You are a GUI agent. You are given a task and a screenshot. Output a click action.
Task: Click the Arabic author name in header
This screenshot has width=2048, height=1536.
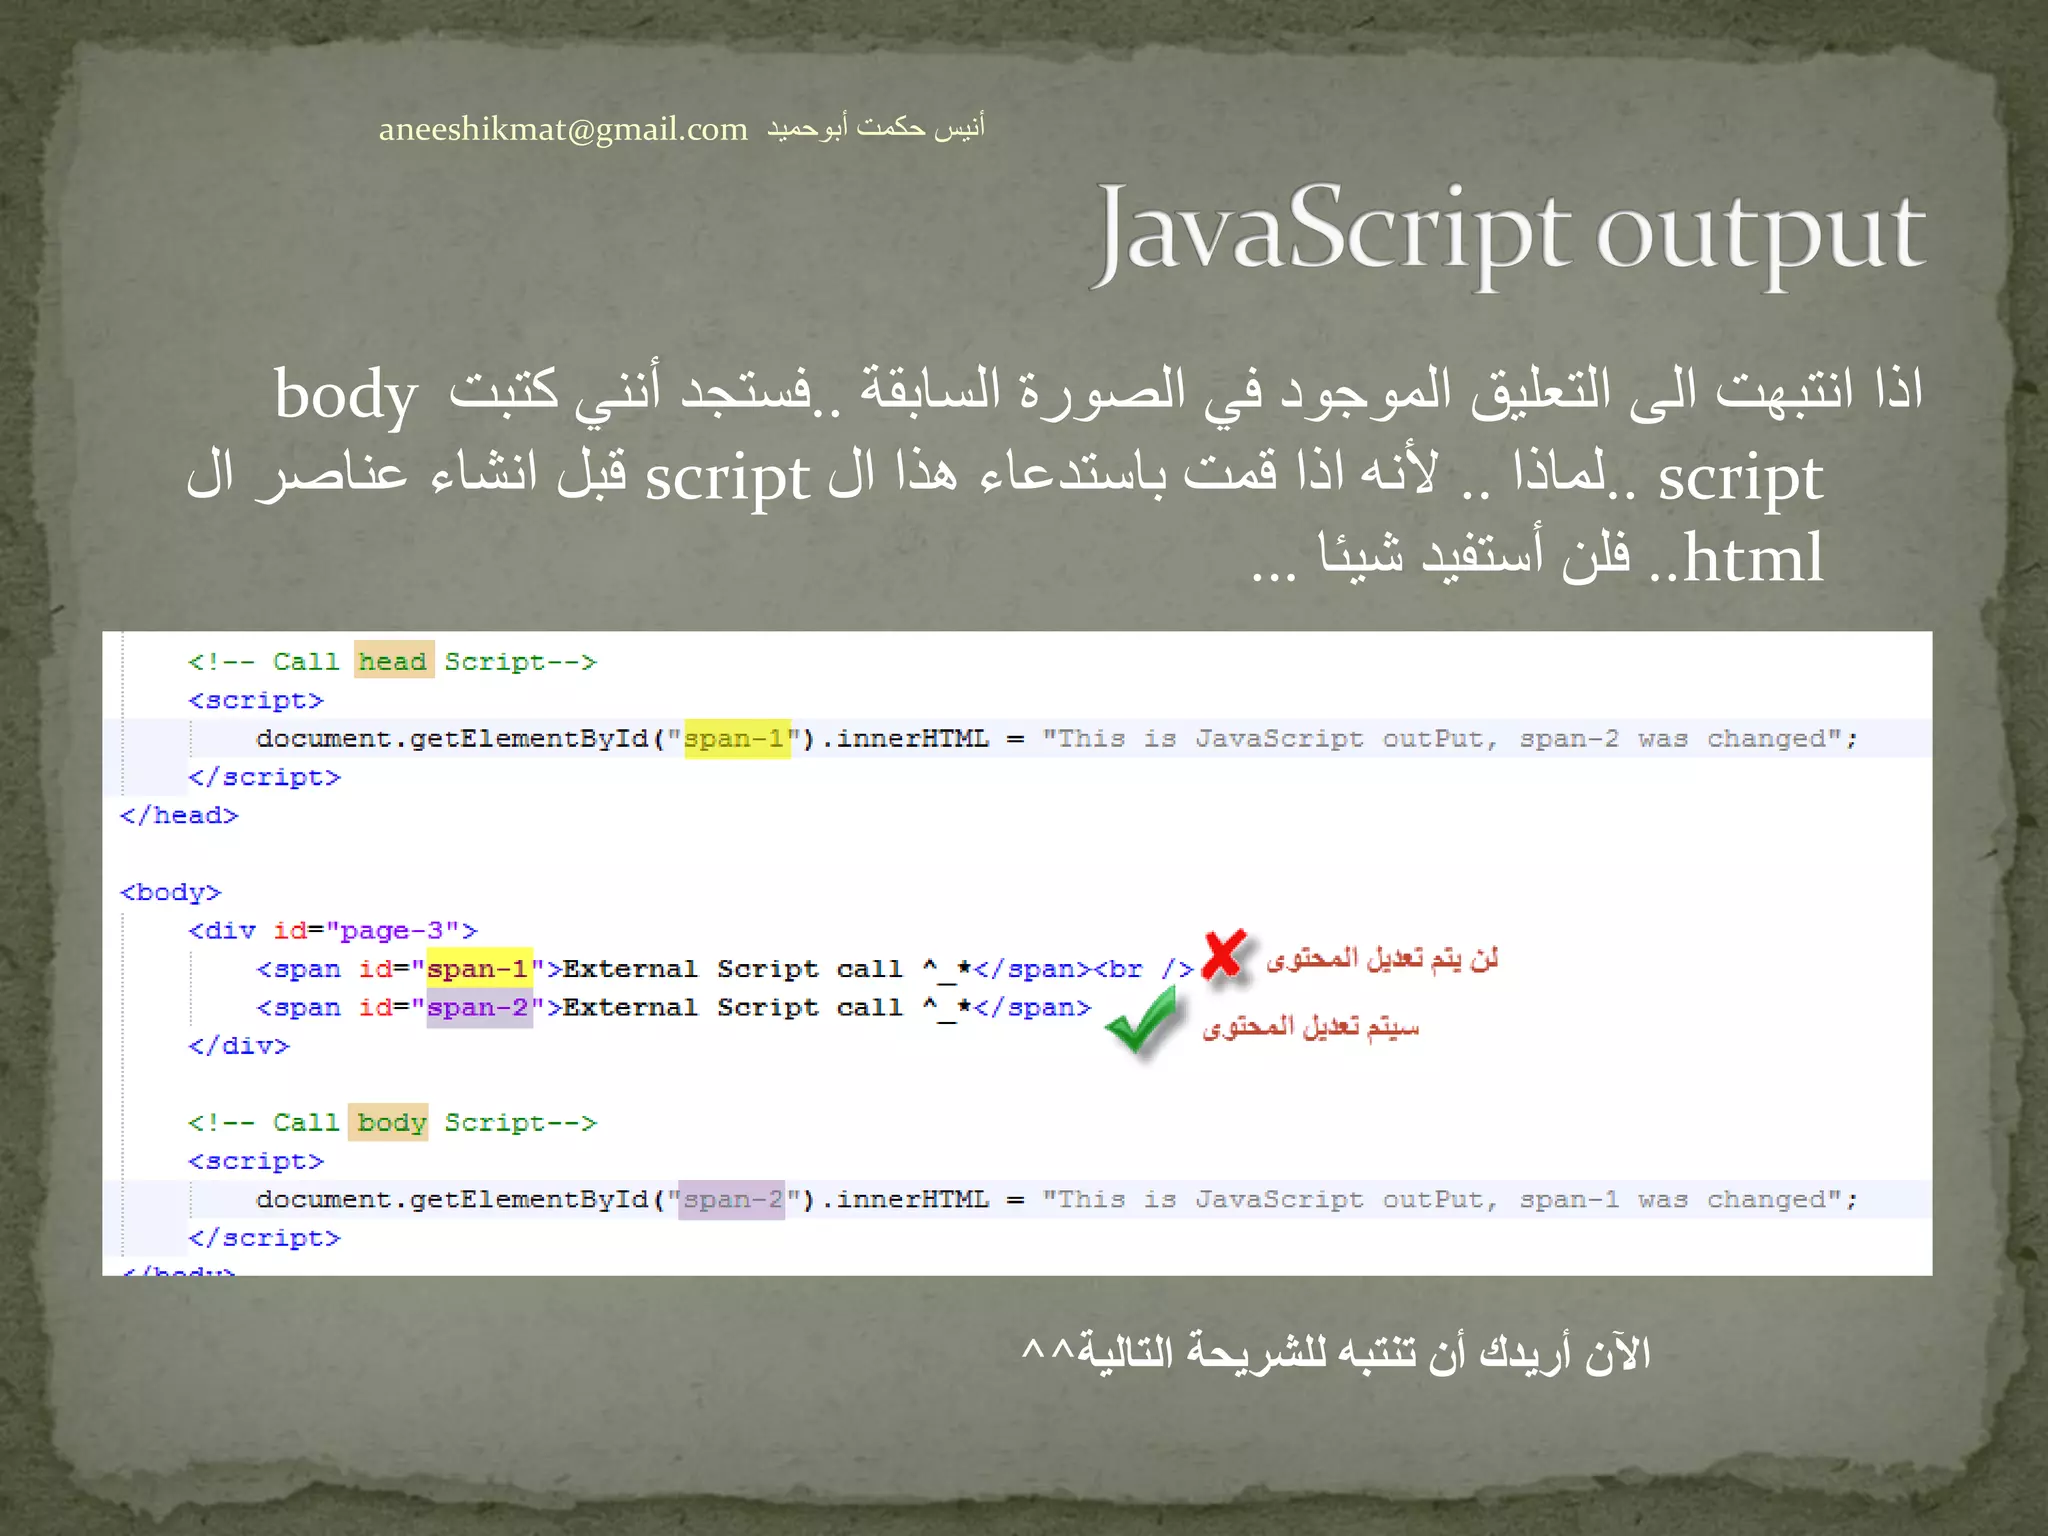point(876,127)
